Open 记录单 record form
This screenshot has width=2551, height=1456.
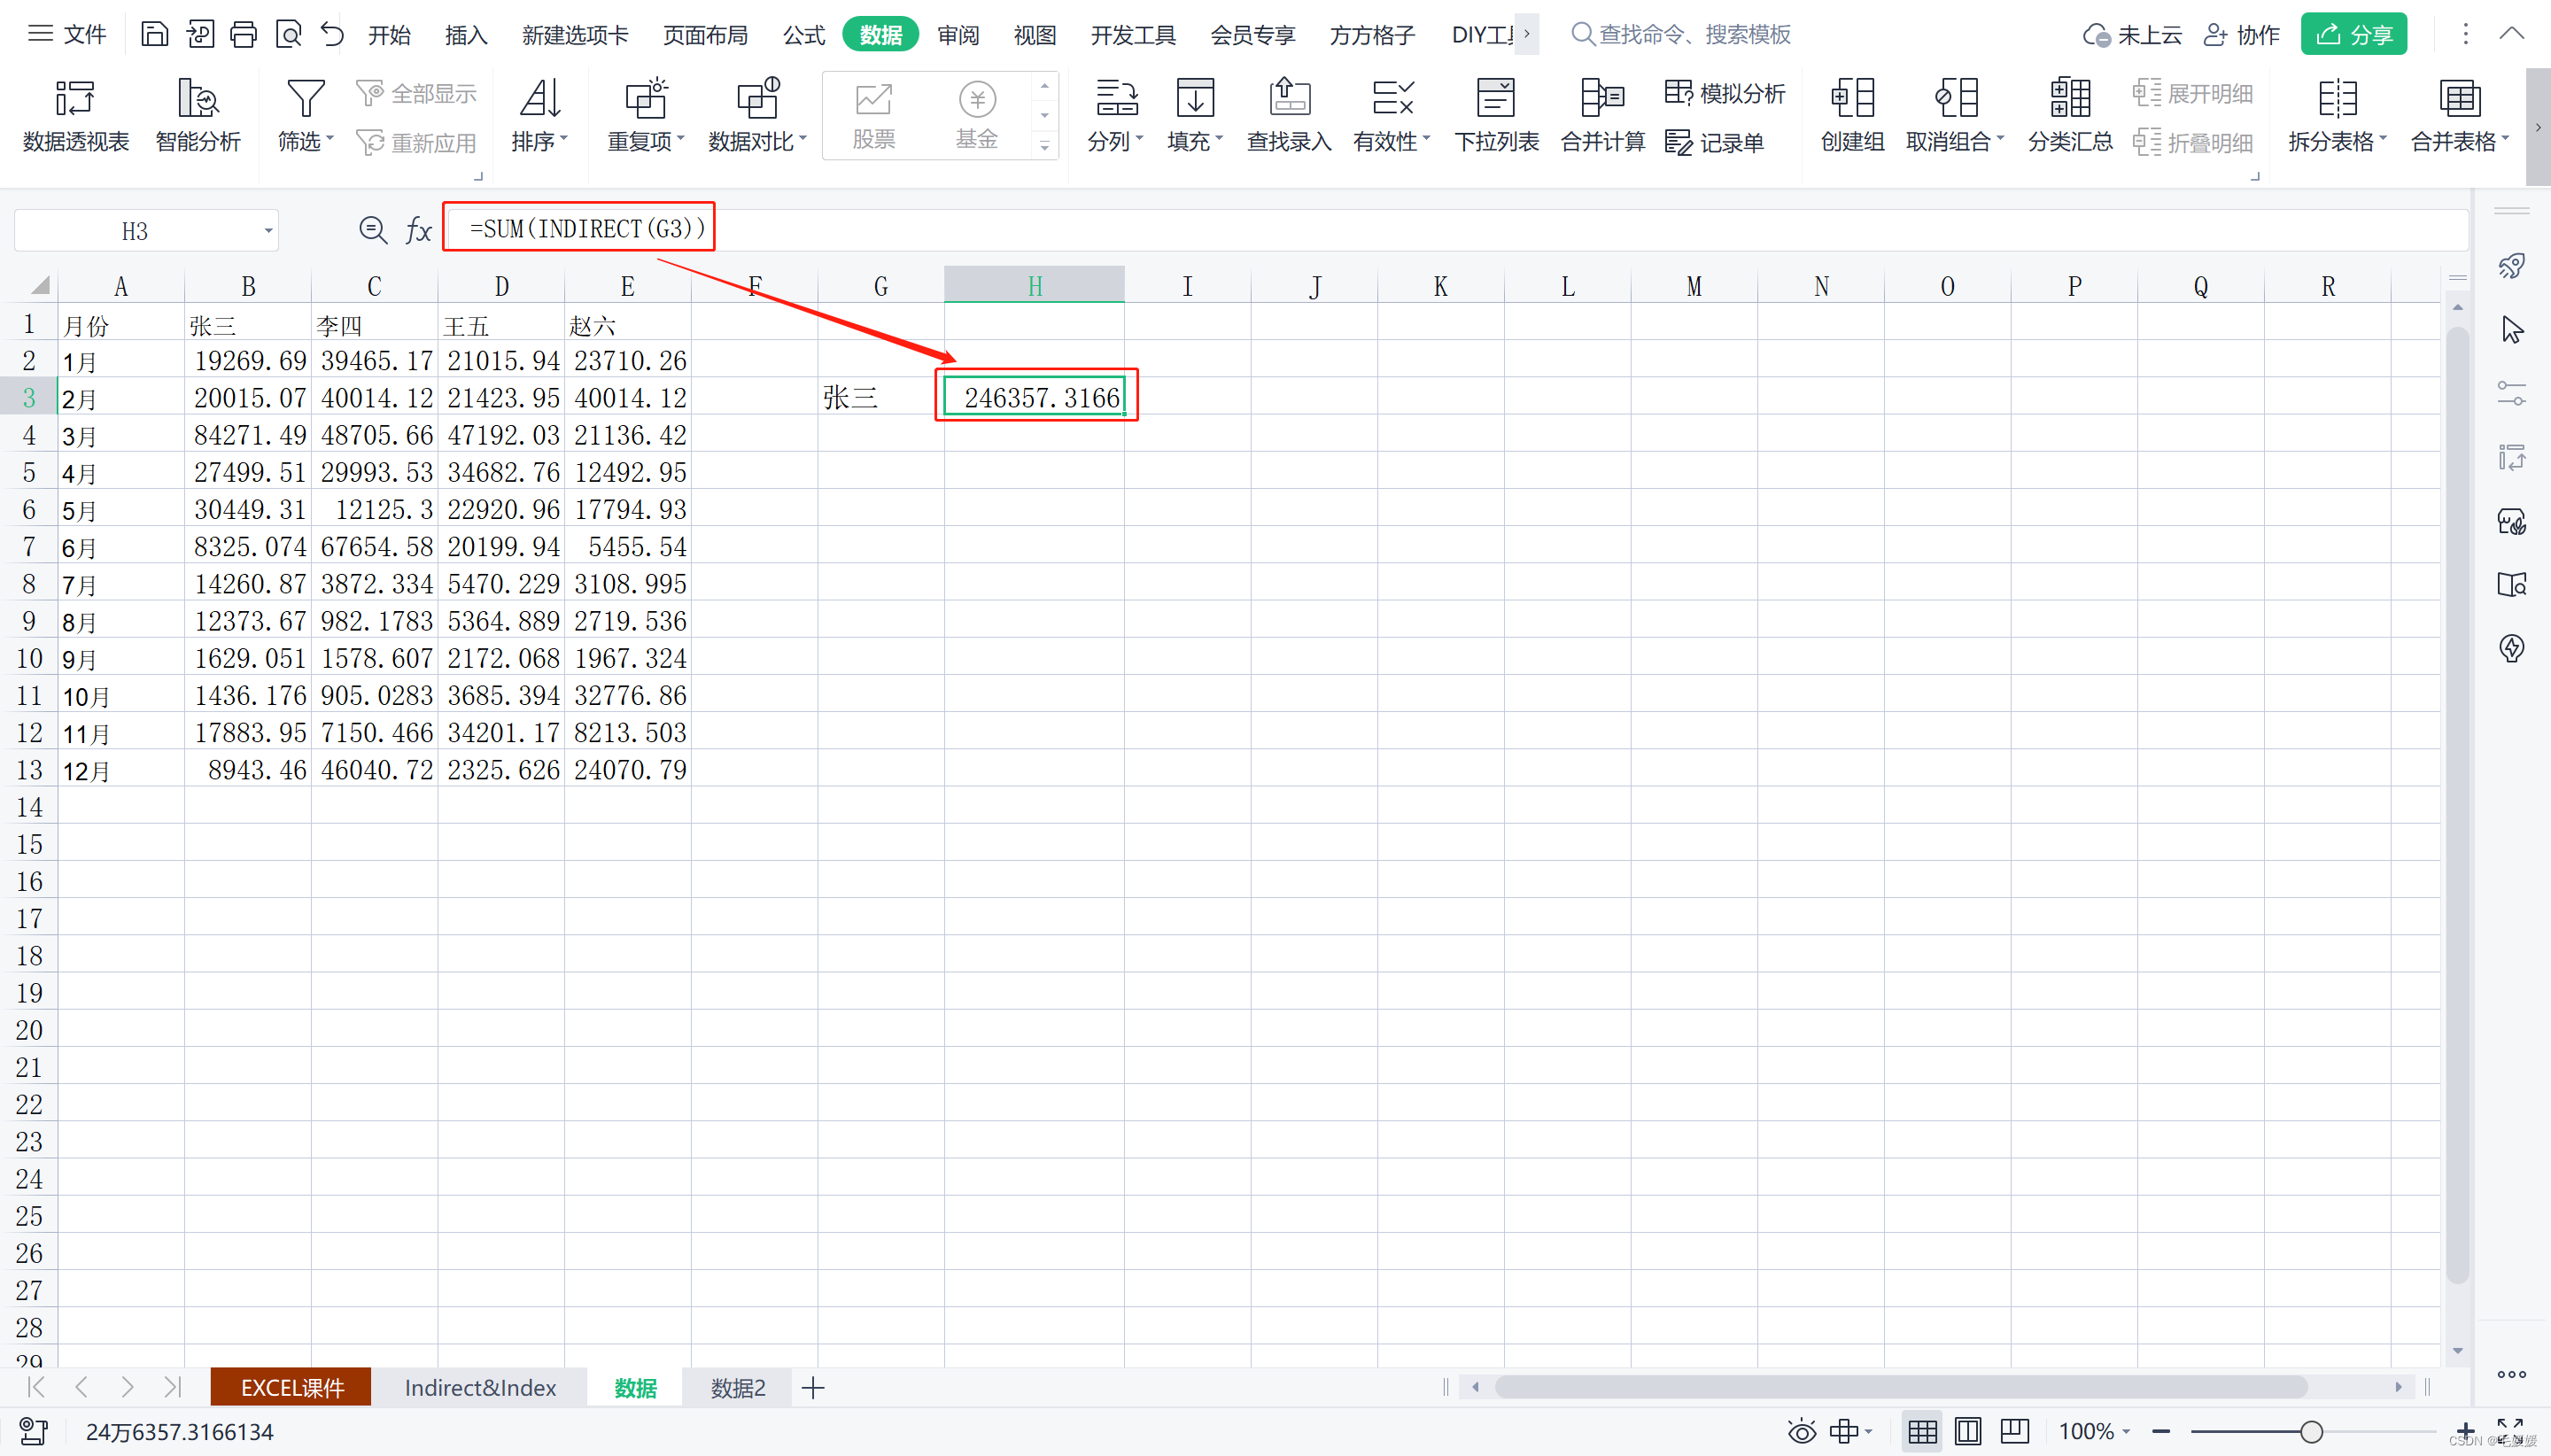pyautogui.click(x=1715, y=142)
